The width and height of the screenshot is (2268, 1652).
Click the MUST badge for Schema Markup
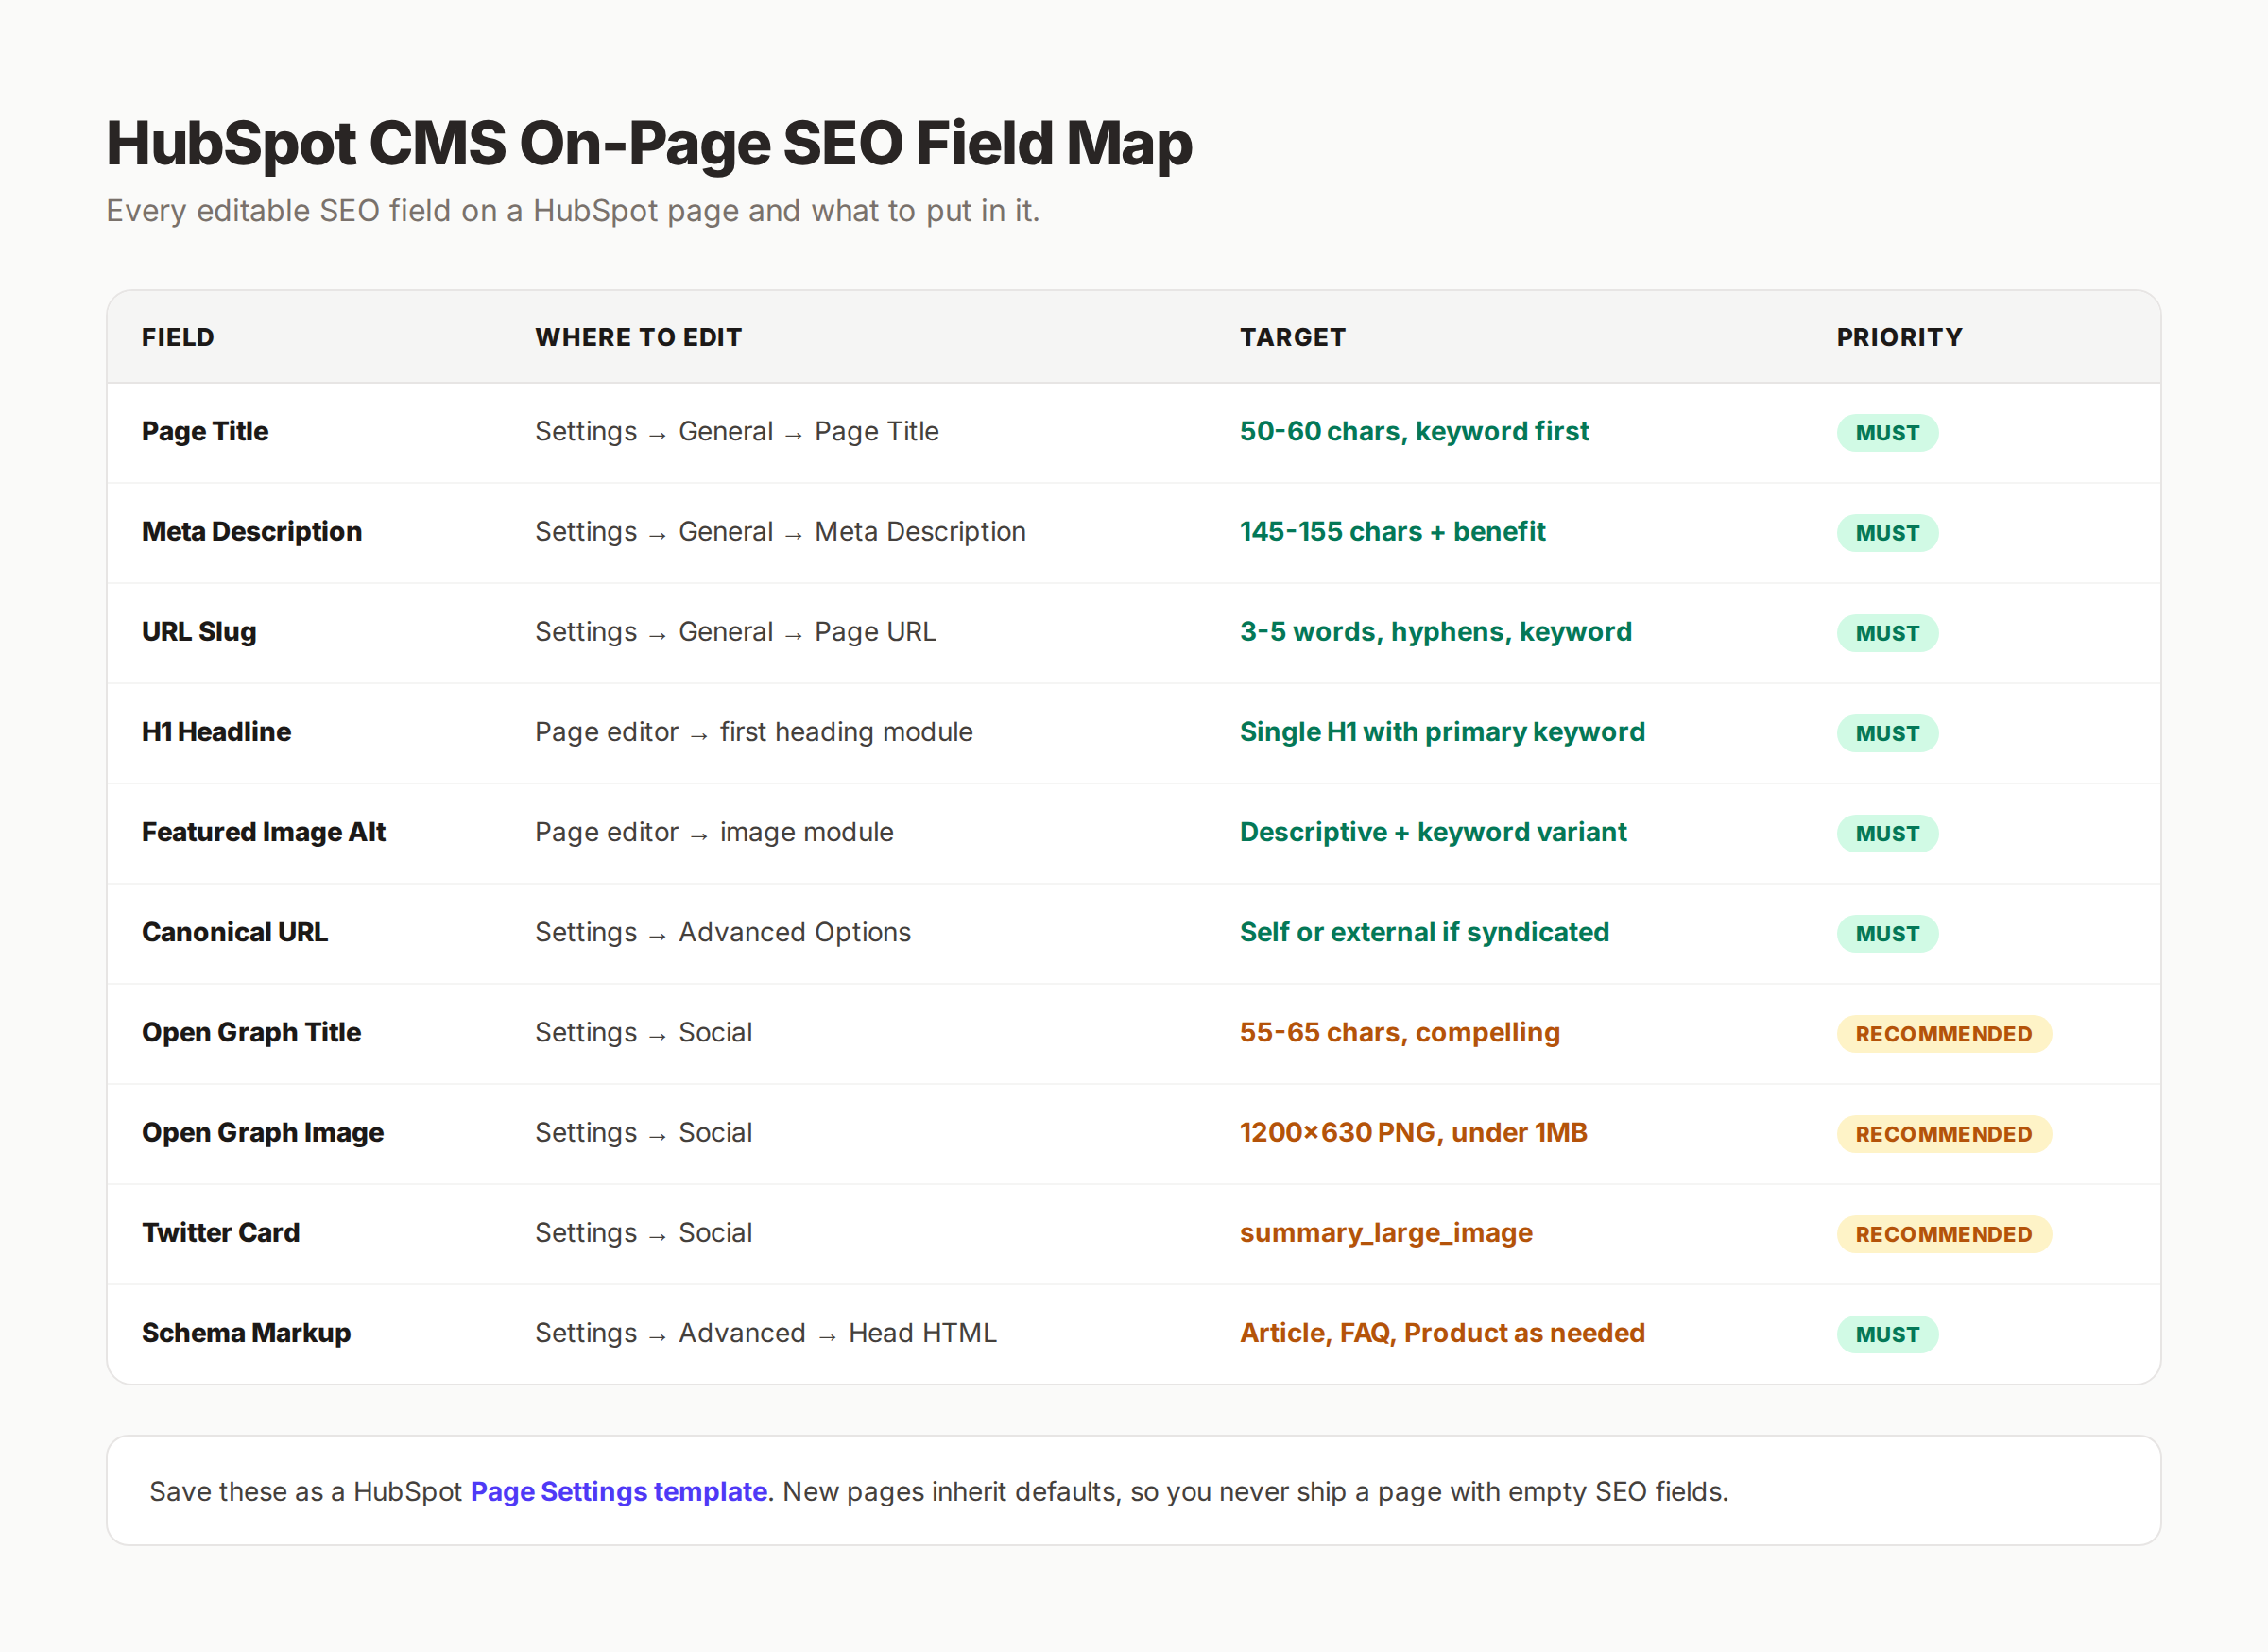(x=1887, y=1334)
